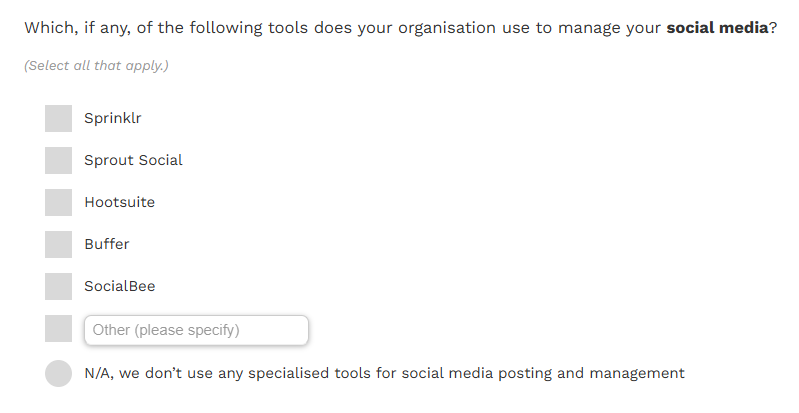Click the bold 'social media' text in the question
This screenshot has width=799, height=413.
717,28
